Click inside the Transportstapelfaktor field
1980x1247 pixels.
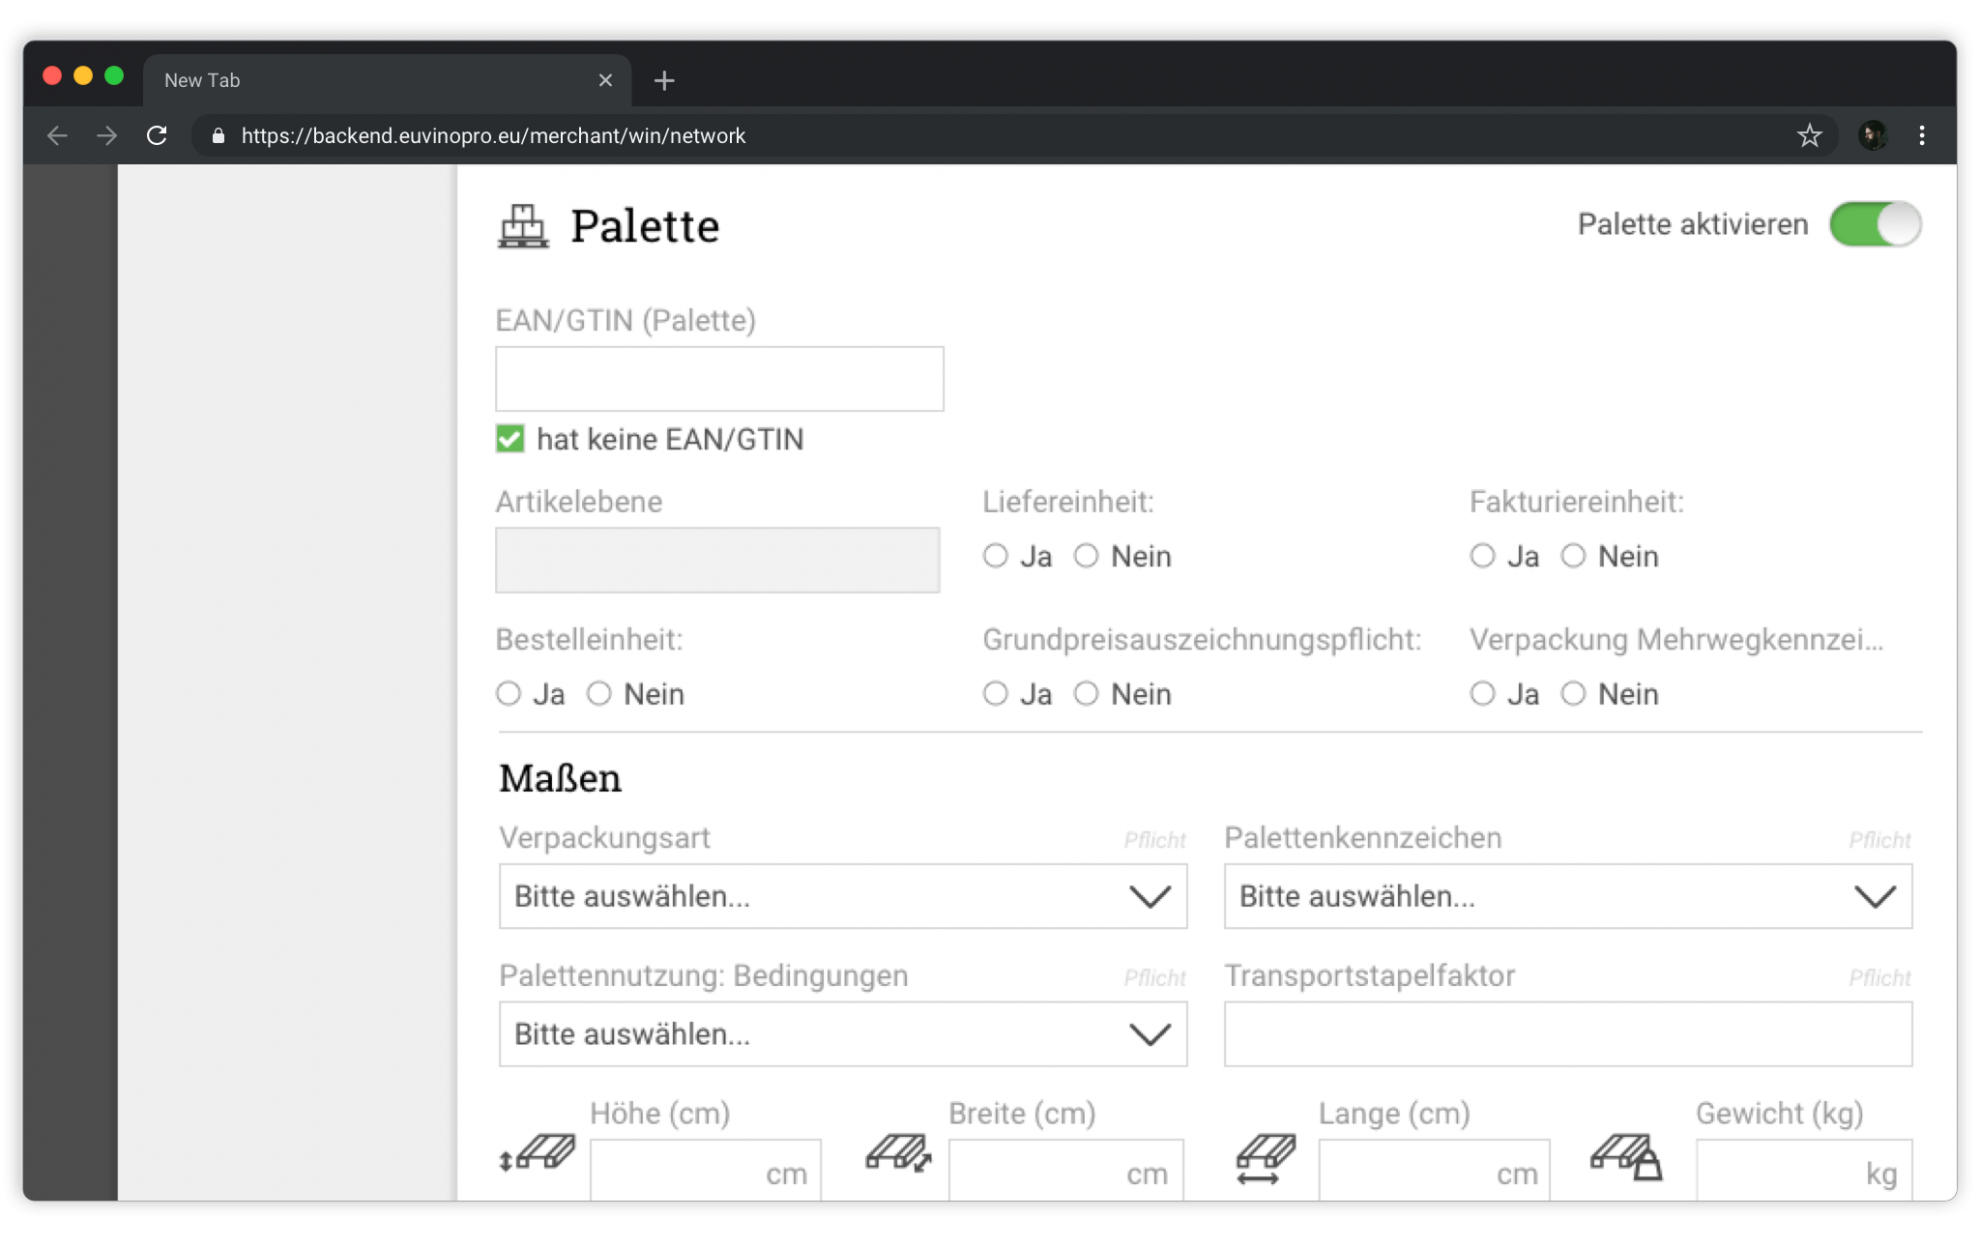pos(1567,1035)
